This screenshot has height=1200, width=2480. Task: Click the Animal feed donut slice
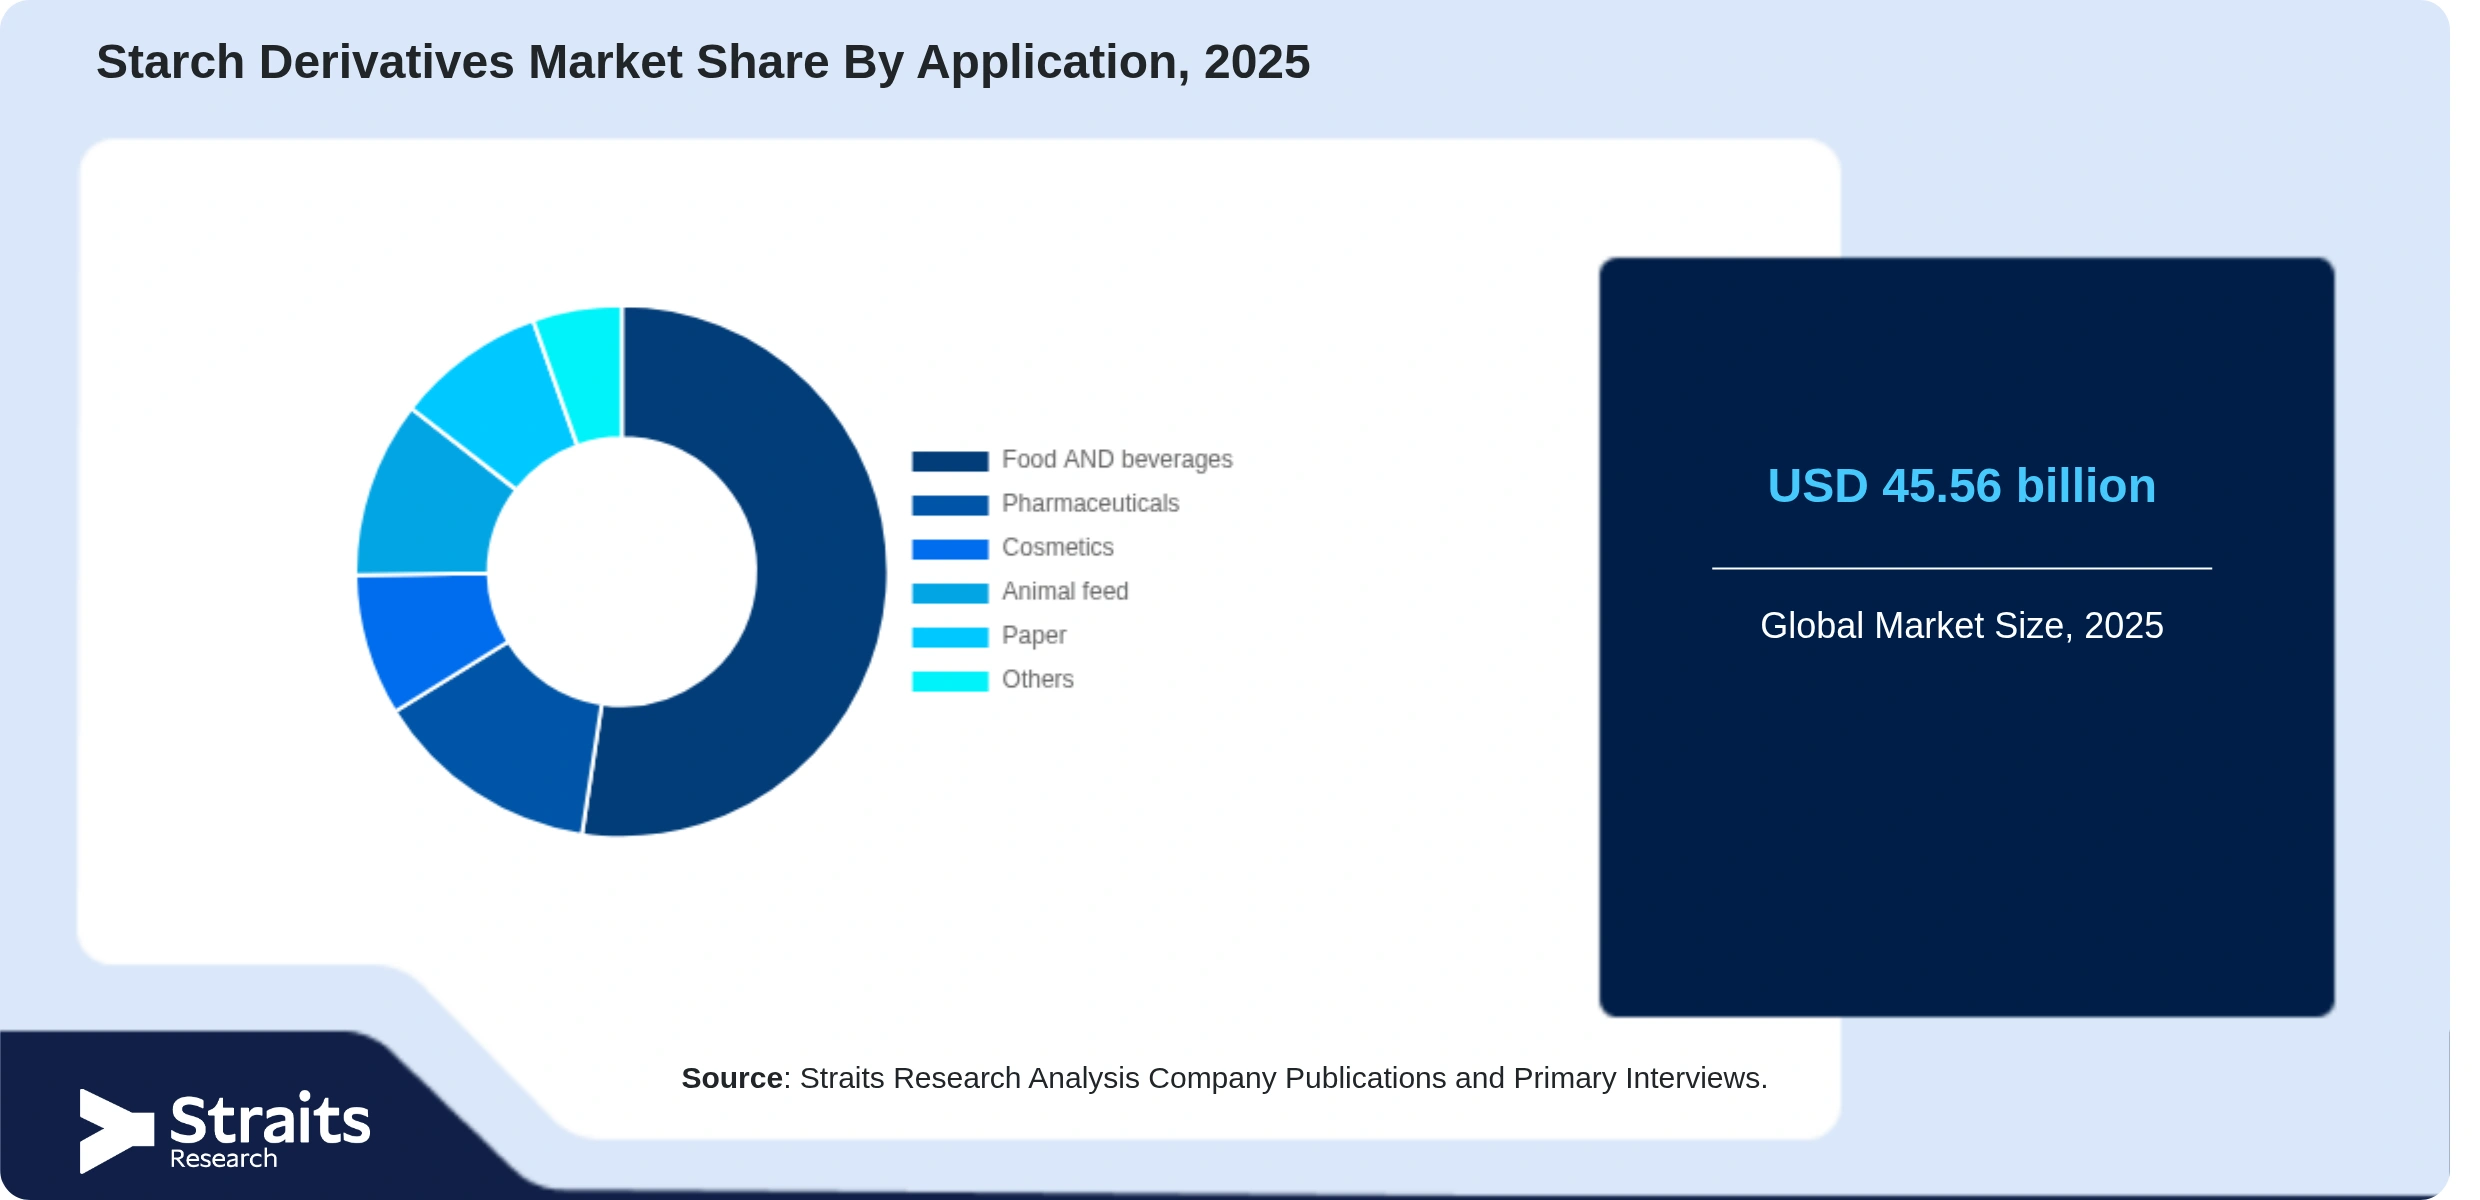pos(428,505)
